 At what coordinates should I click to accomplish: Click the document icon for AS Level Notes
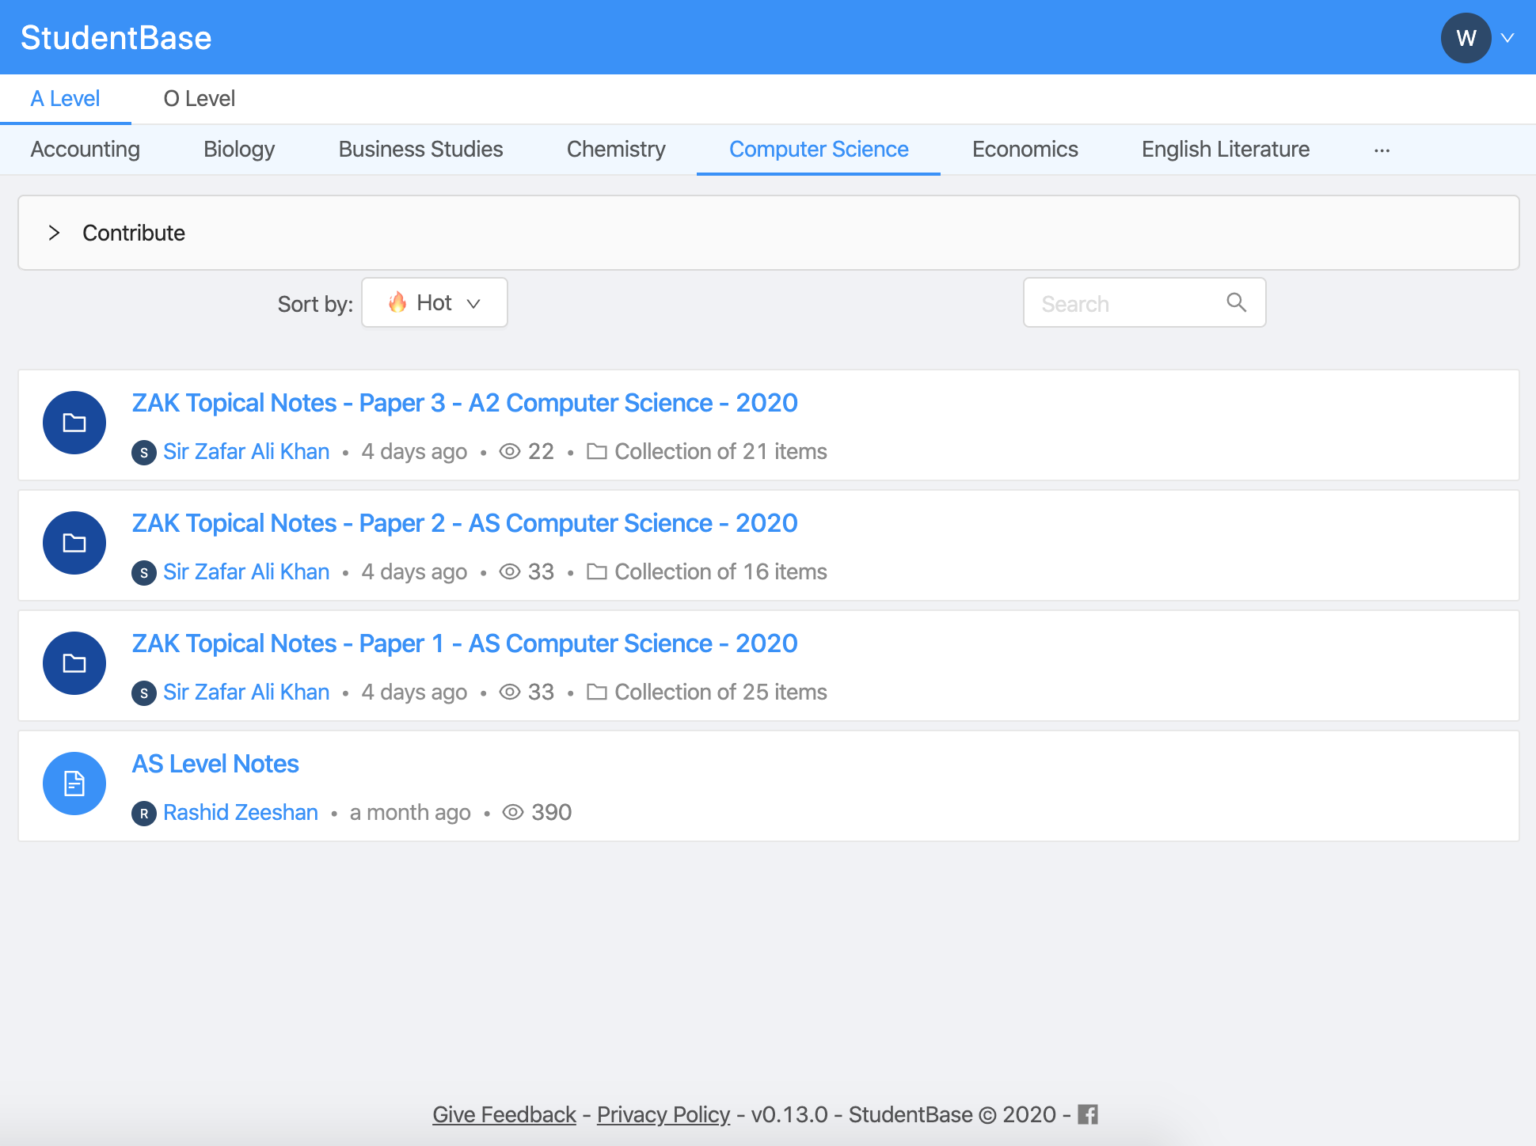pos(74,784)
